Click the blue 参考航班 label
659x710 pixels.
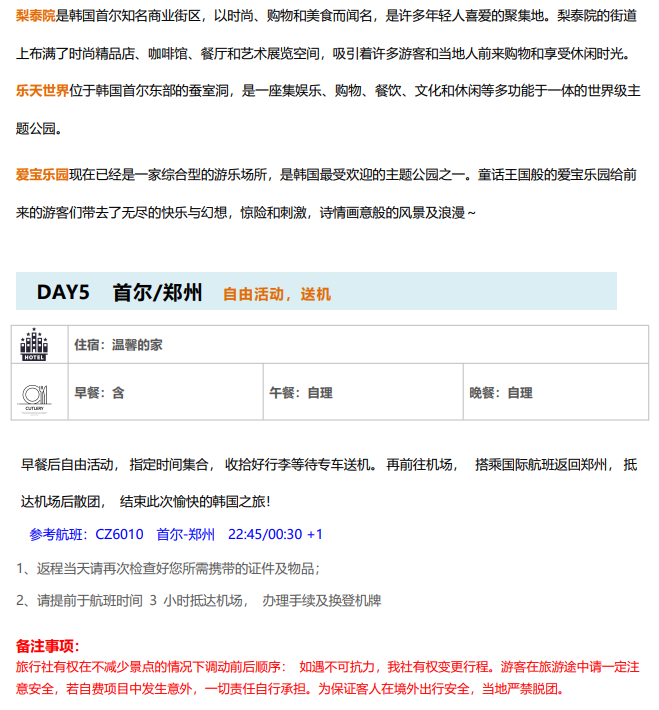(59, 534)
